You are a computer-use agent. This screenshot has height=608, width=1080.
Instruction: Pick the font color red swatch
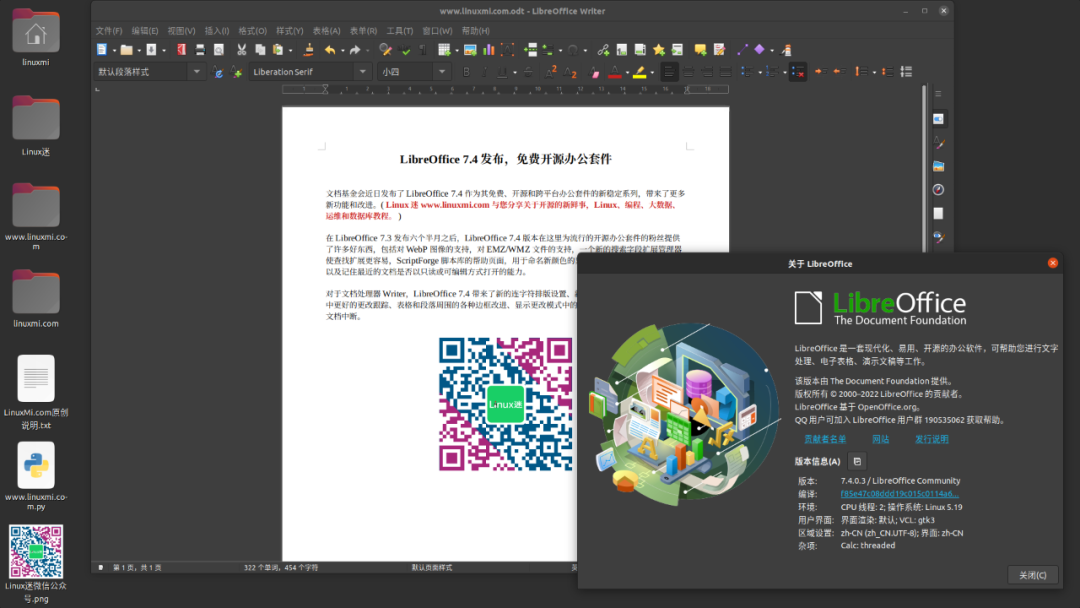pyautogui.click(x=613, y=75)
